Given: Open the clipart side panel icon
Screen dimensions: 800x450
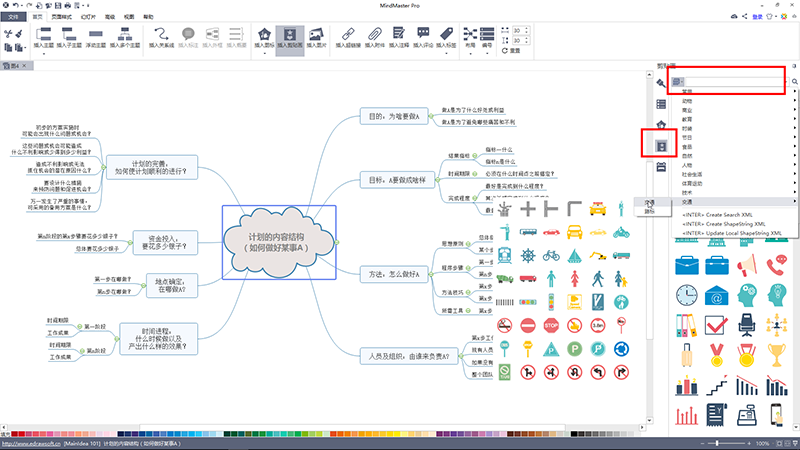Looking at the screenshot, I should pyautogui.click(x=661, y=146).
